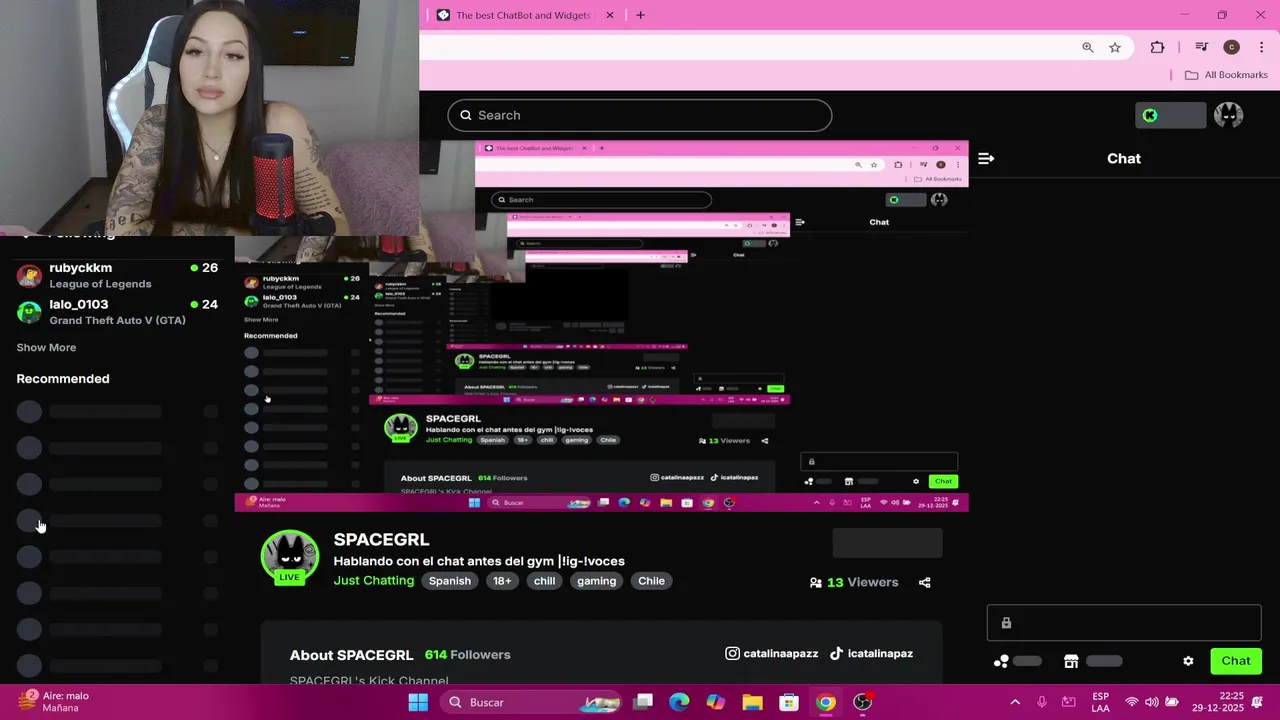Click the Recommended section heading
The width and height of the screenshot is (1280, 720).
tap(63, 379)
